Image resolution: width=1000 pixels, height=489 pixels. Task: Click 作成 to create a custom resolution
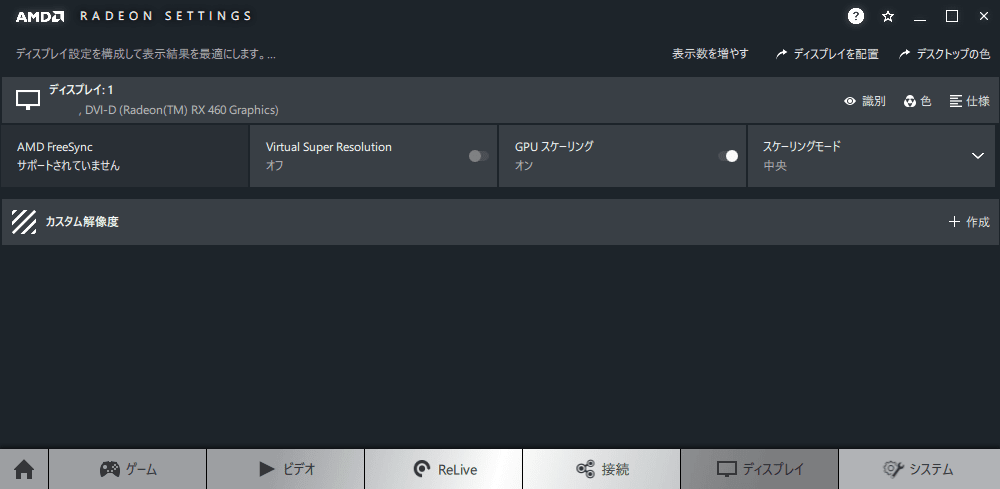pyautogui.click(x=969, y=222)
